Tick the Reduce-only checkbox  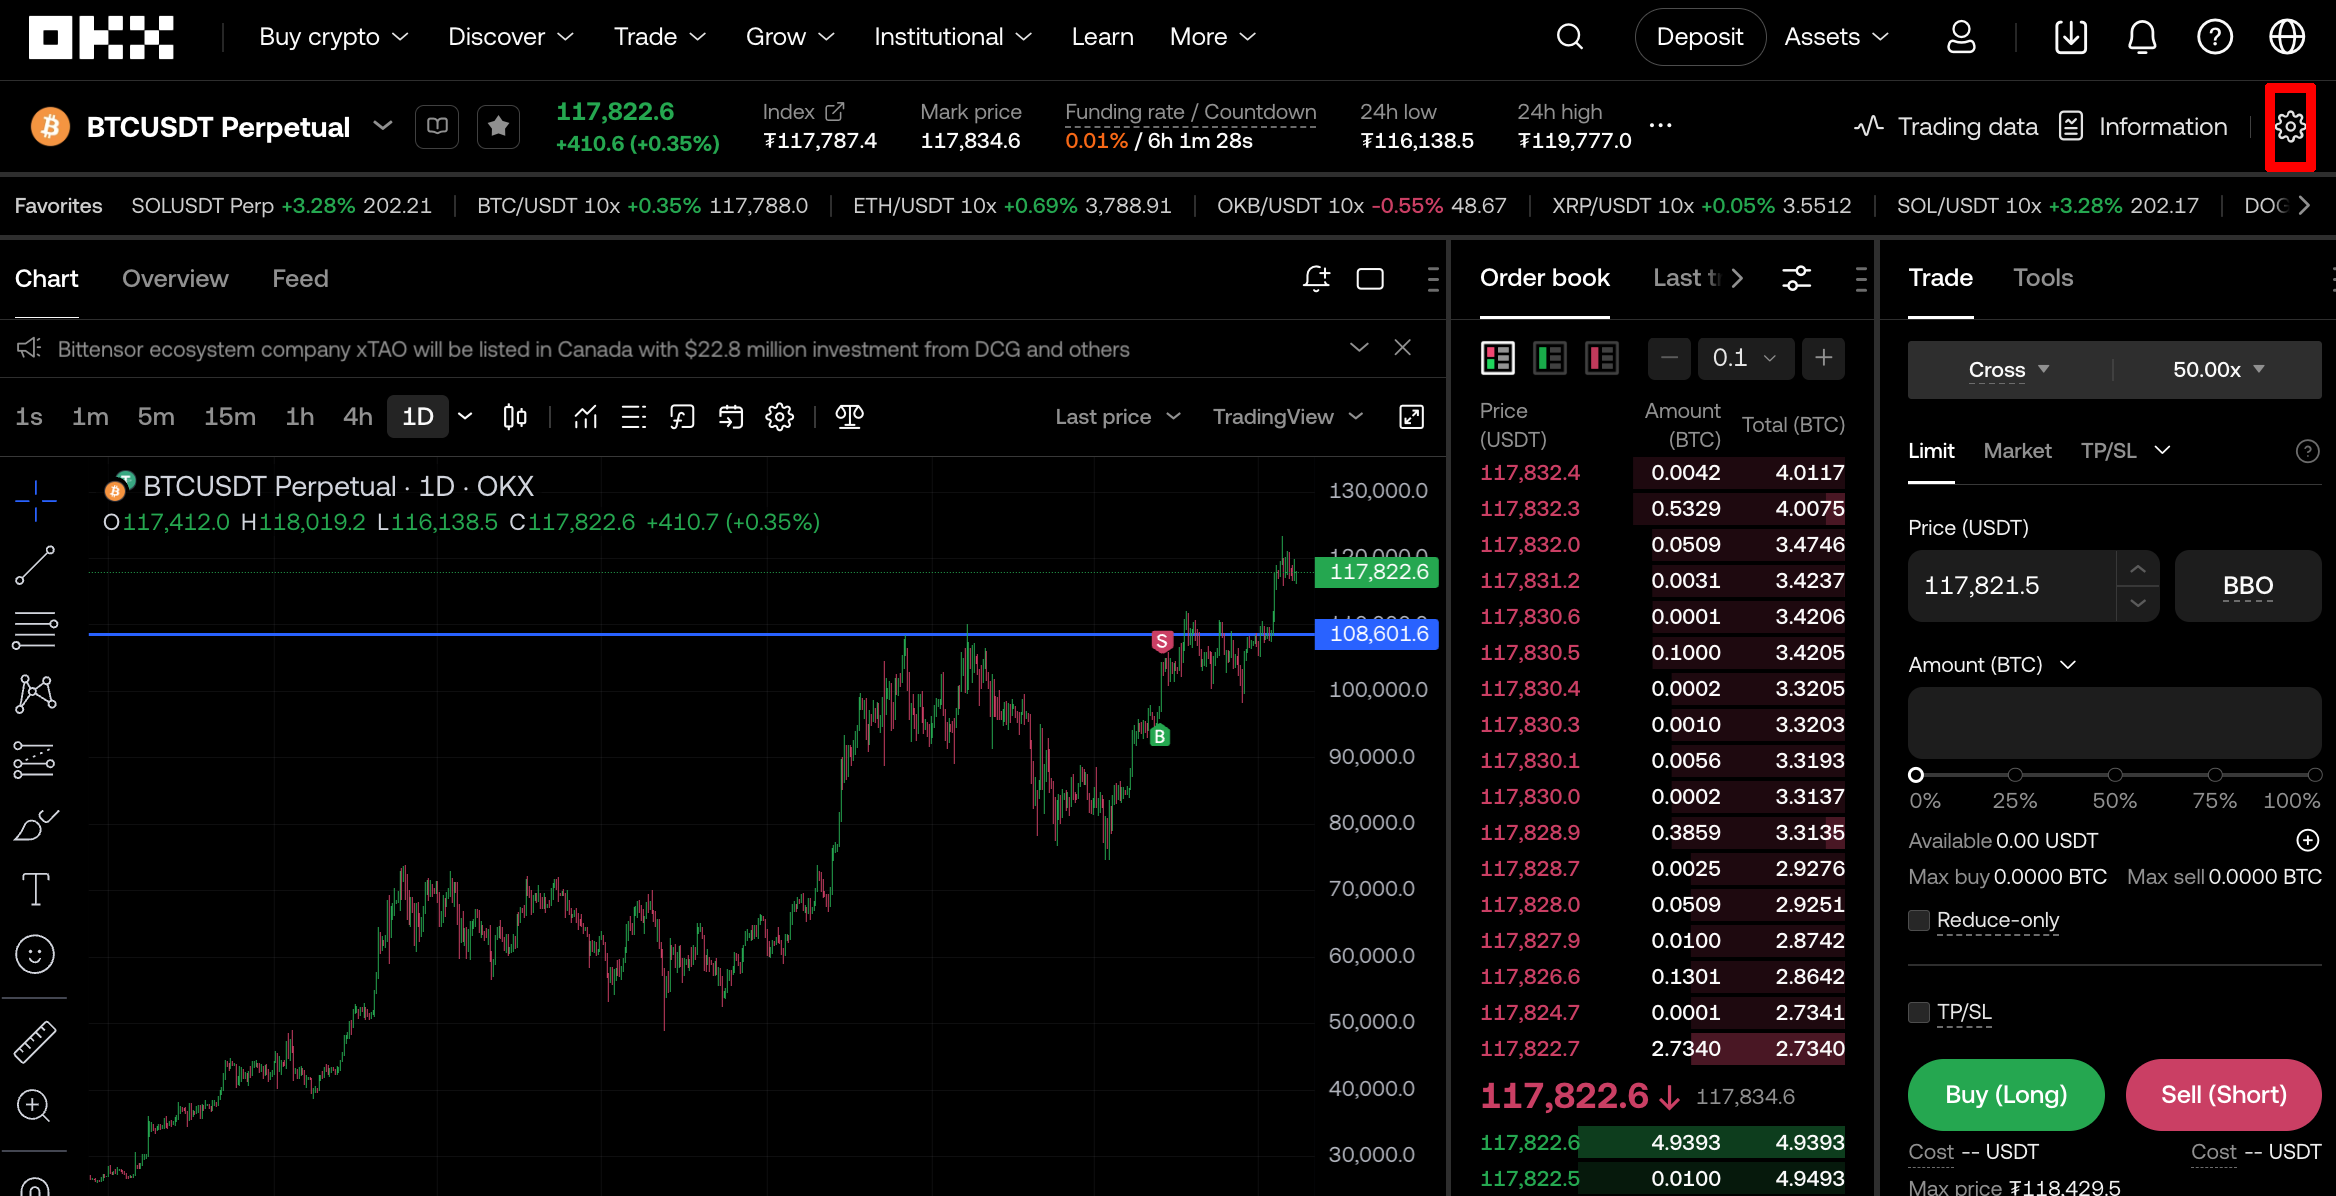pos(1919,920)
